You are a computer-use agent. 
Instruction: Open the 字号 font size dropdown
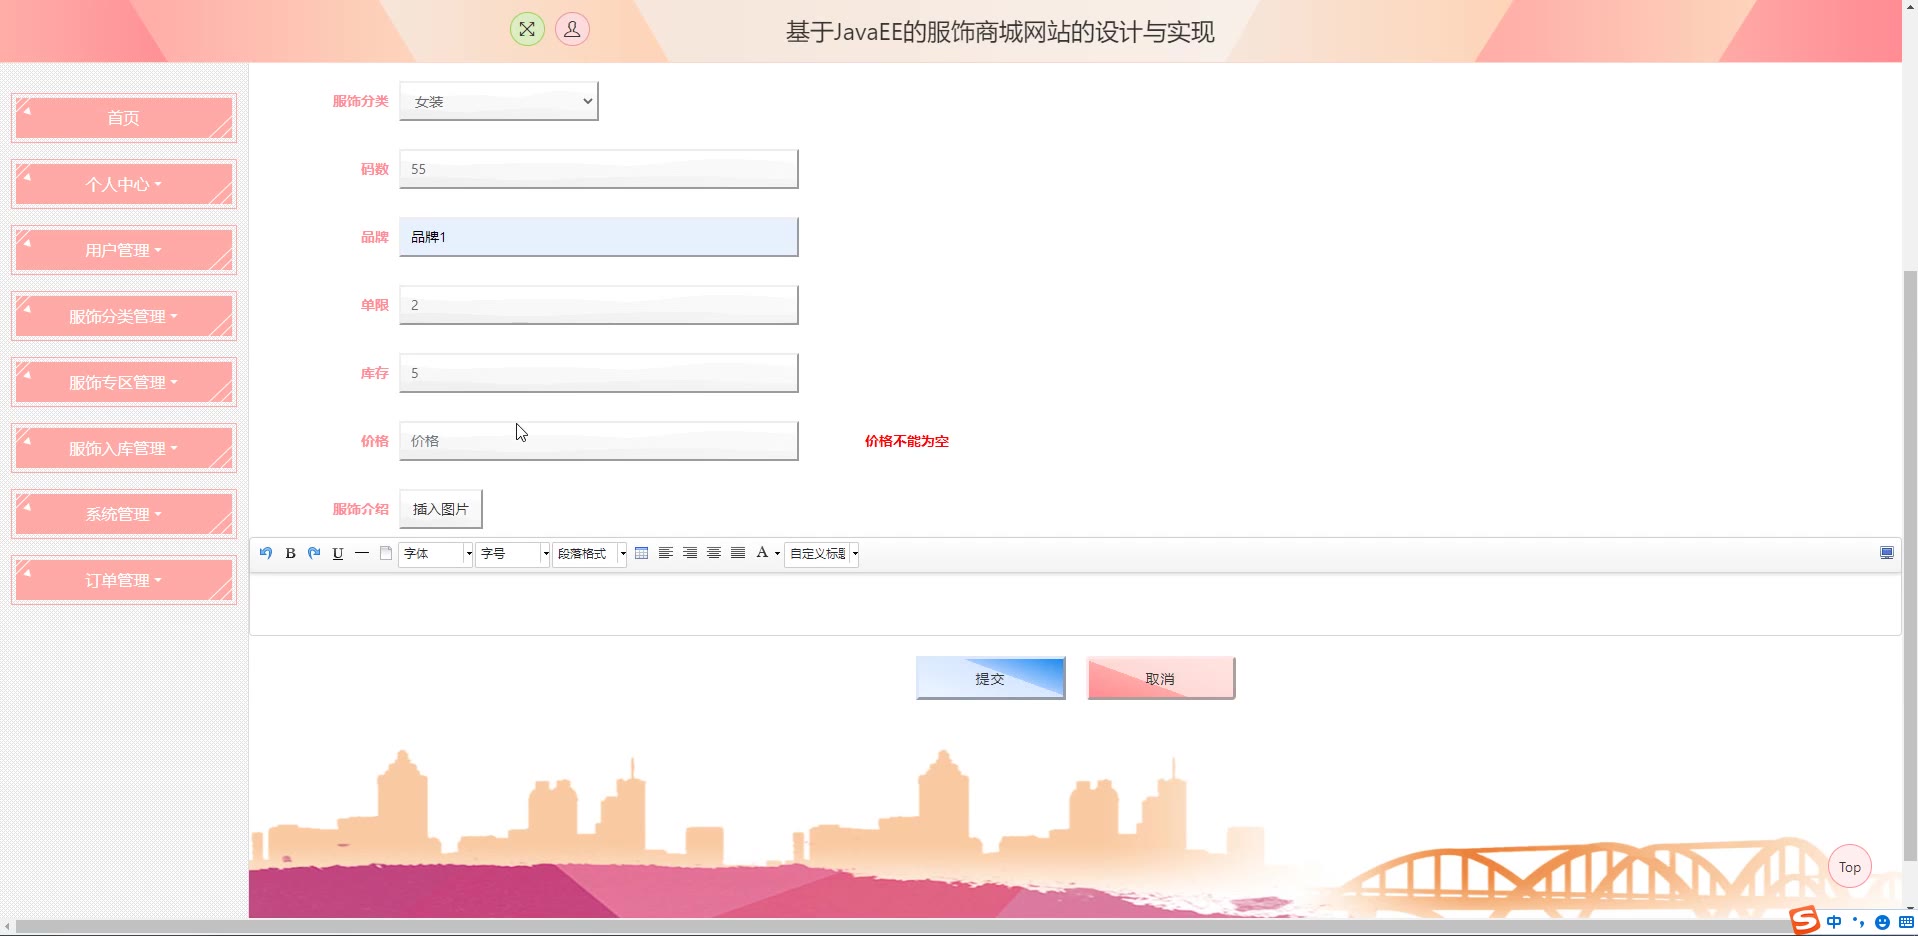[x=513, y=553]
